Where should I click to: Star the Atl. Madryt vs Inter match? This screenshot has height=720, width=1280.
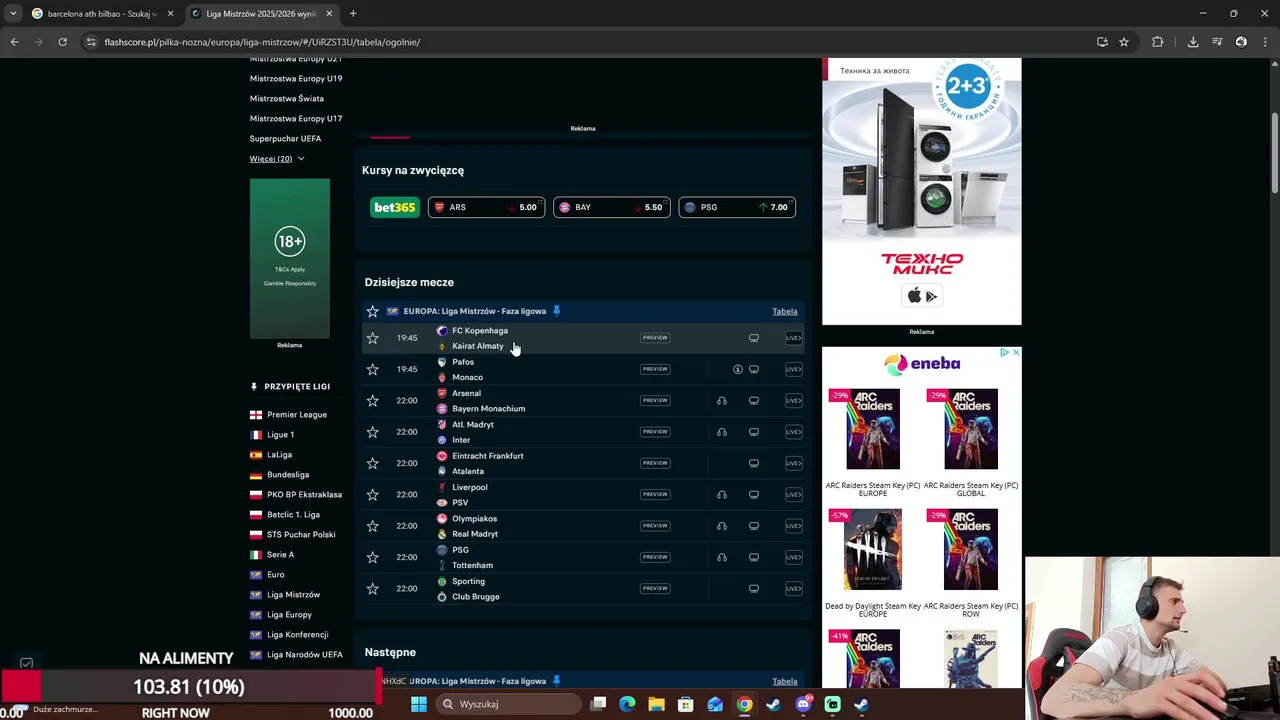pos(372,432)
